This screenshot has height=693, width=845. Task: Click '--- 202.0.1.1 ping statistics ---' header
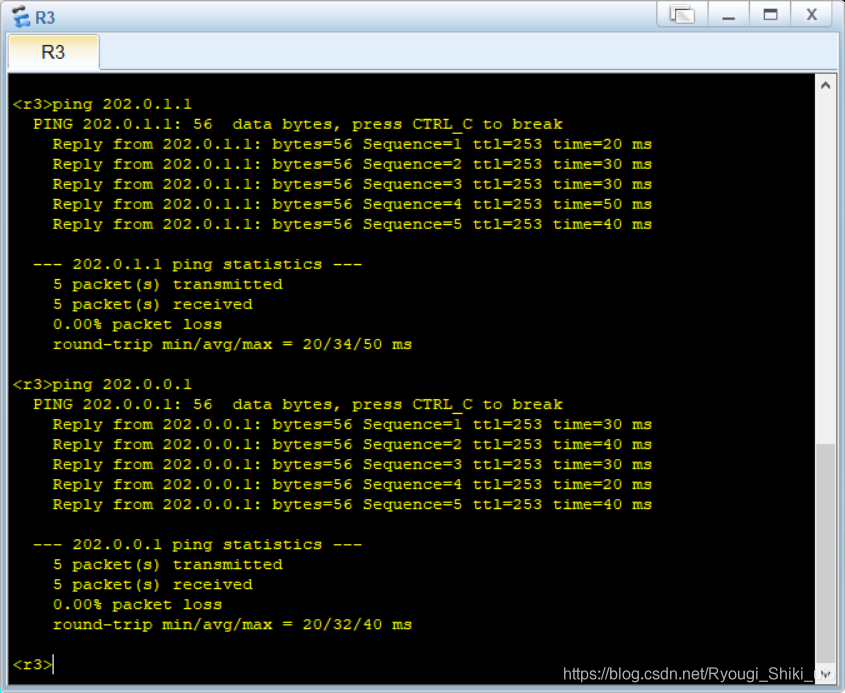pyautogui.click(x=197, y=264)
